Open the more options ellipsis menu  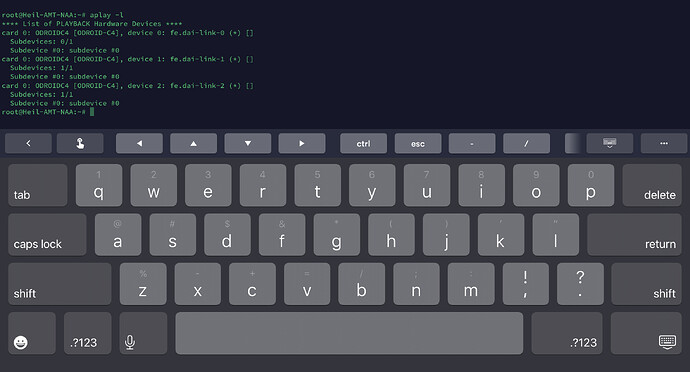coord(664,144)
